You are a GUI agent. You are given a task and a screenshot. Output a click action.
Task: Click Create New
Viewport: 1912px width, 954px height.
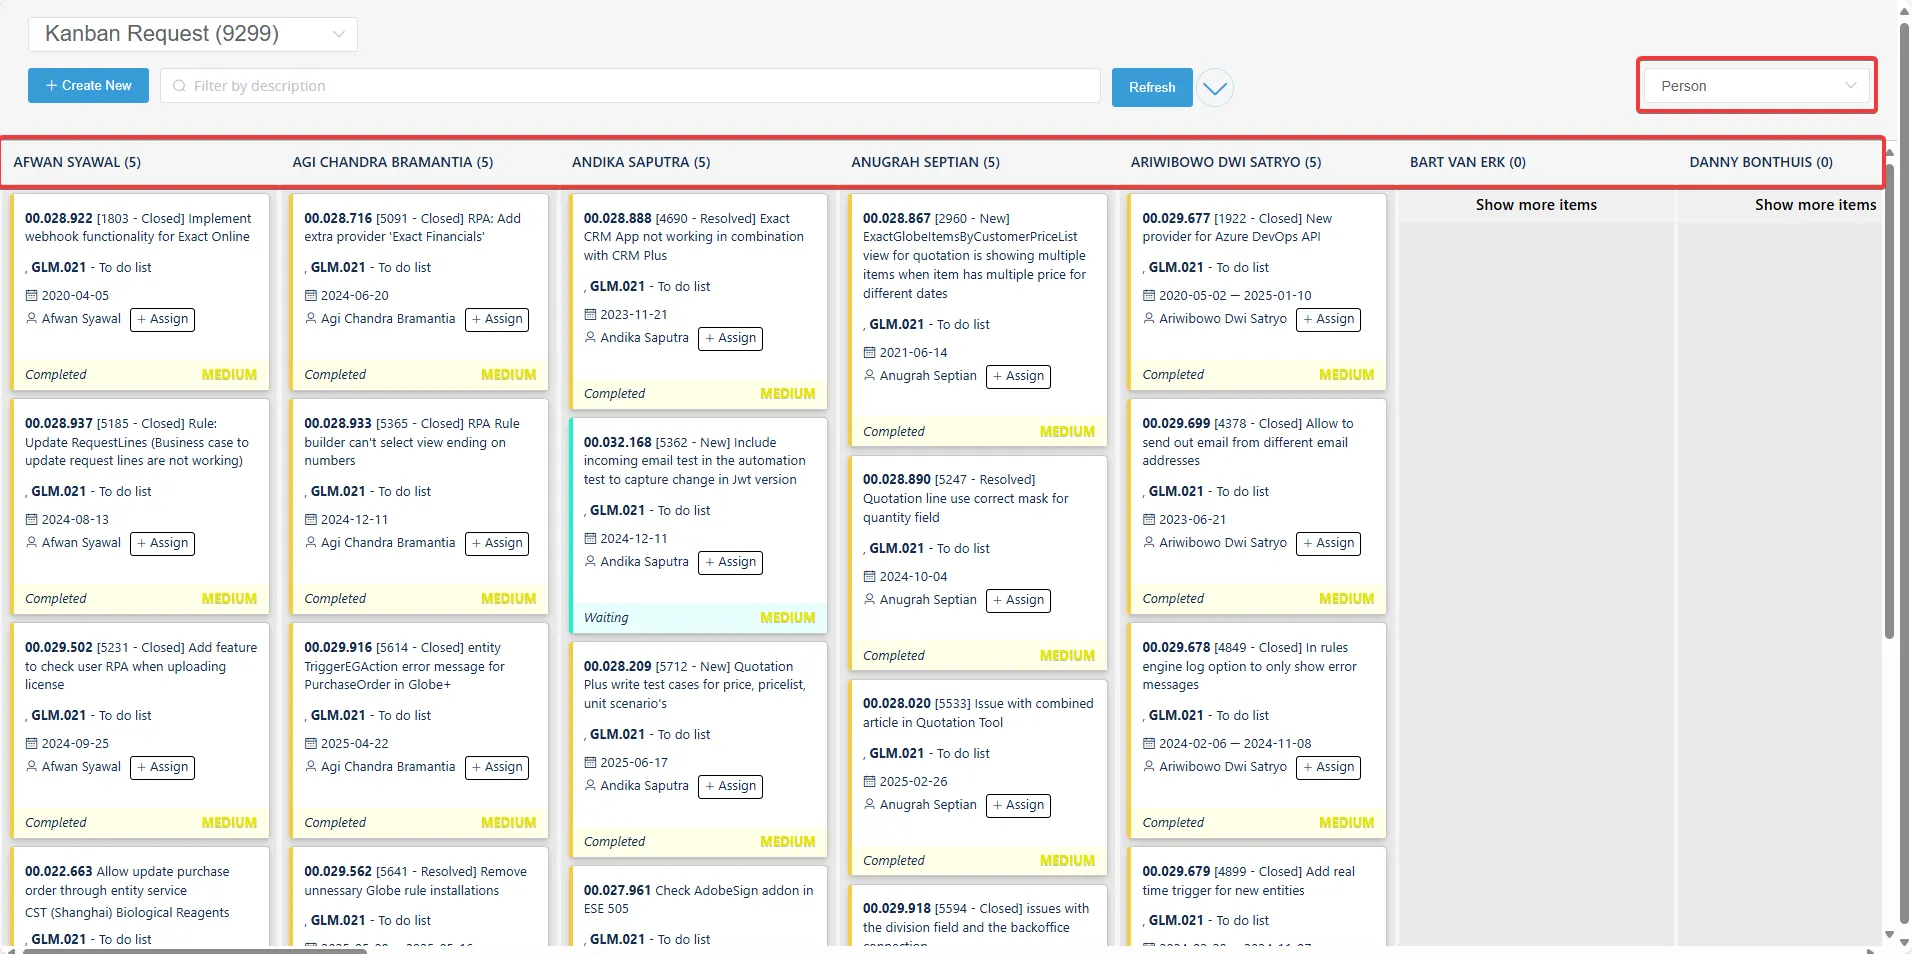point(88,85)
